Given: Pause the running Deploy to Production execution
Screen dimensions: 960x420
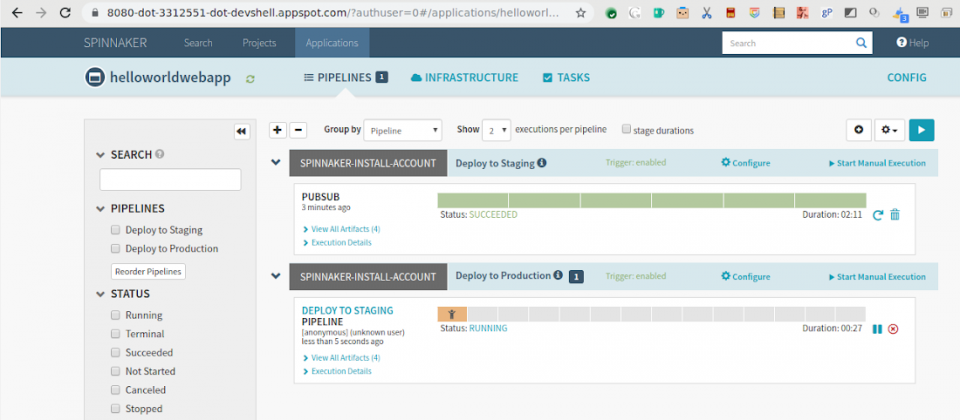Looking at the screenshot, I should [877, 329].
